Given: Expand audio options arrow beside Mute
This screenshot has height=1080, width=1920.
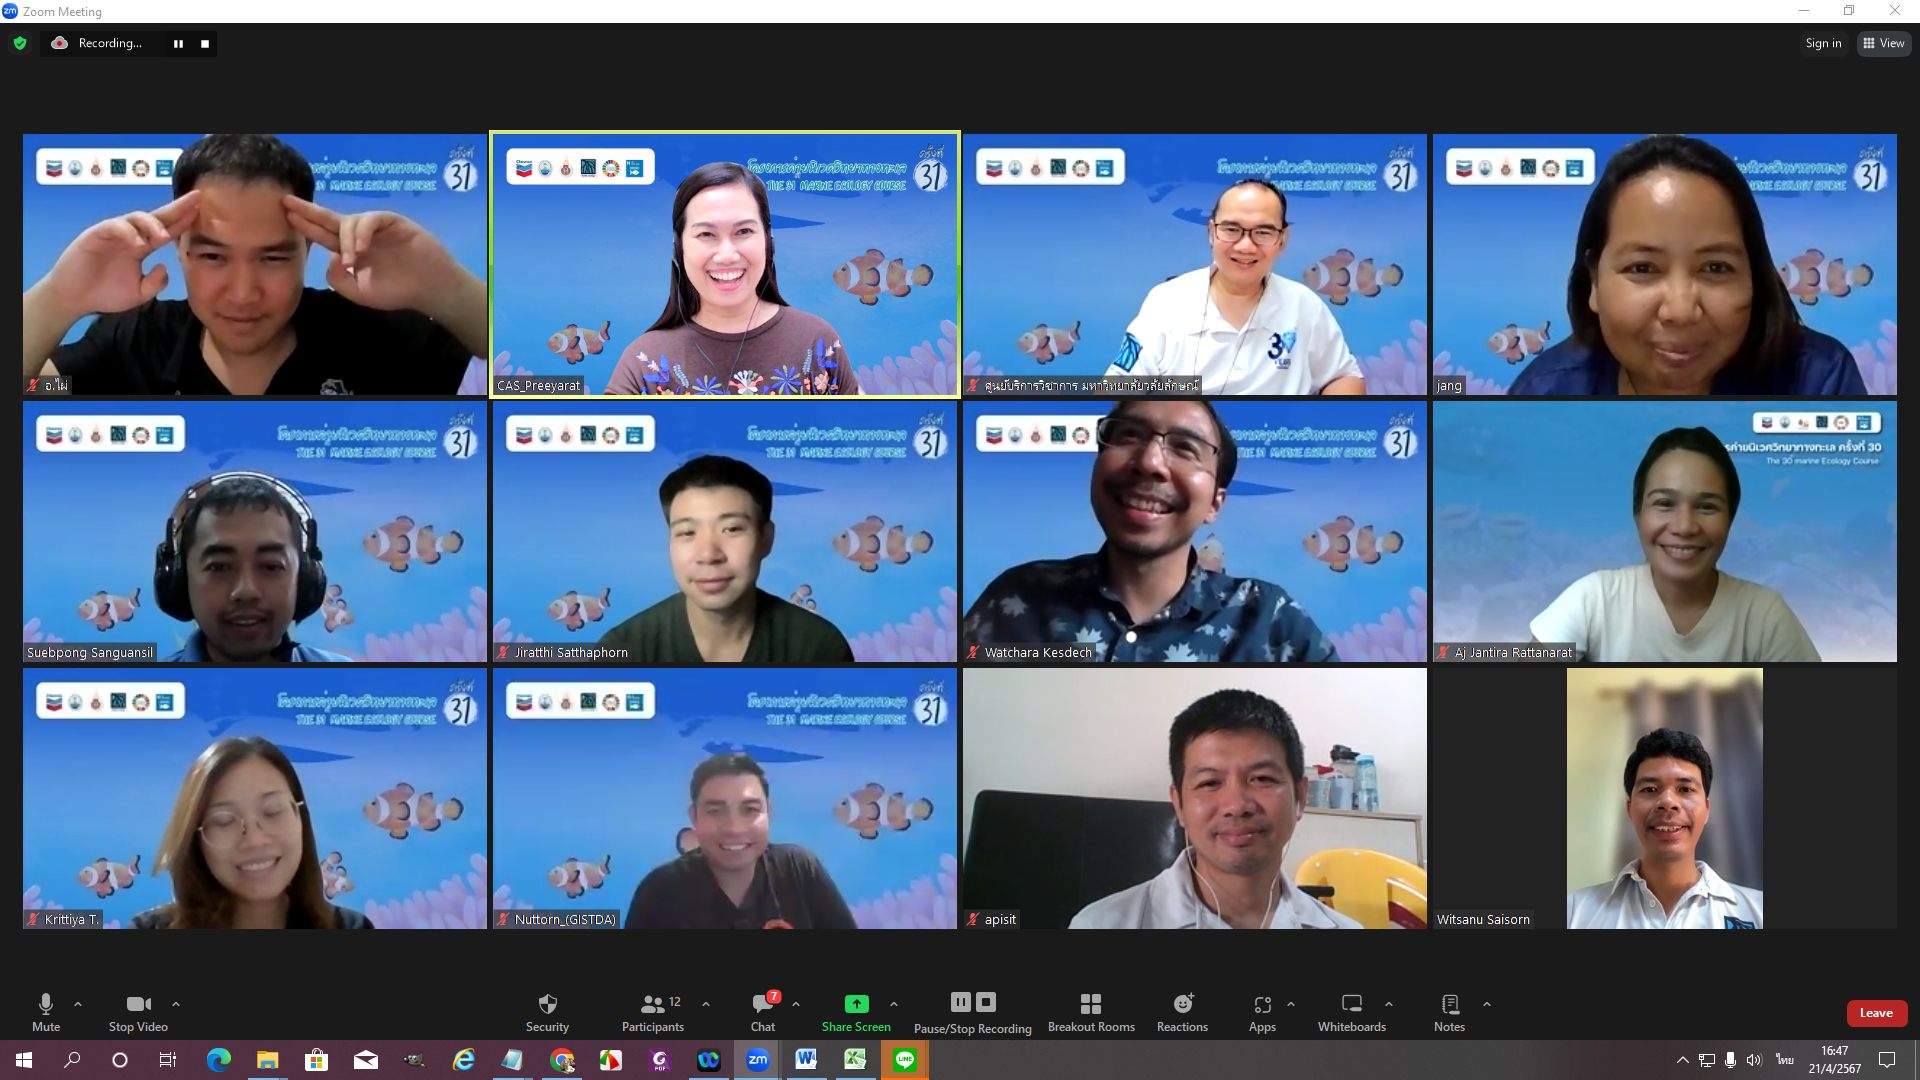Looking at the screenshot, I should 78,1004.
